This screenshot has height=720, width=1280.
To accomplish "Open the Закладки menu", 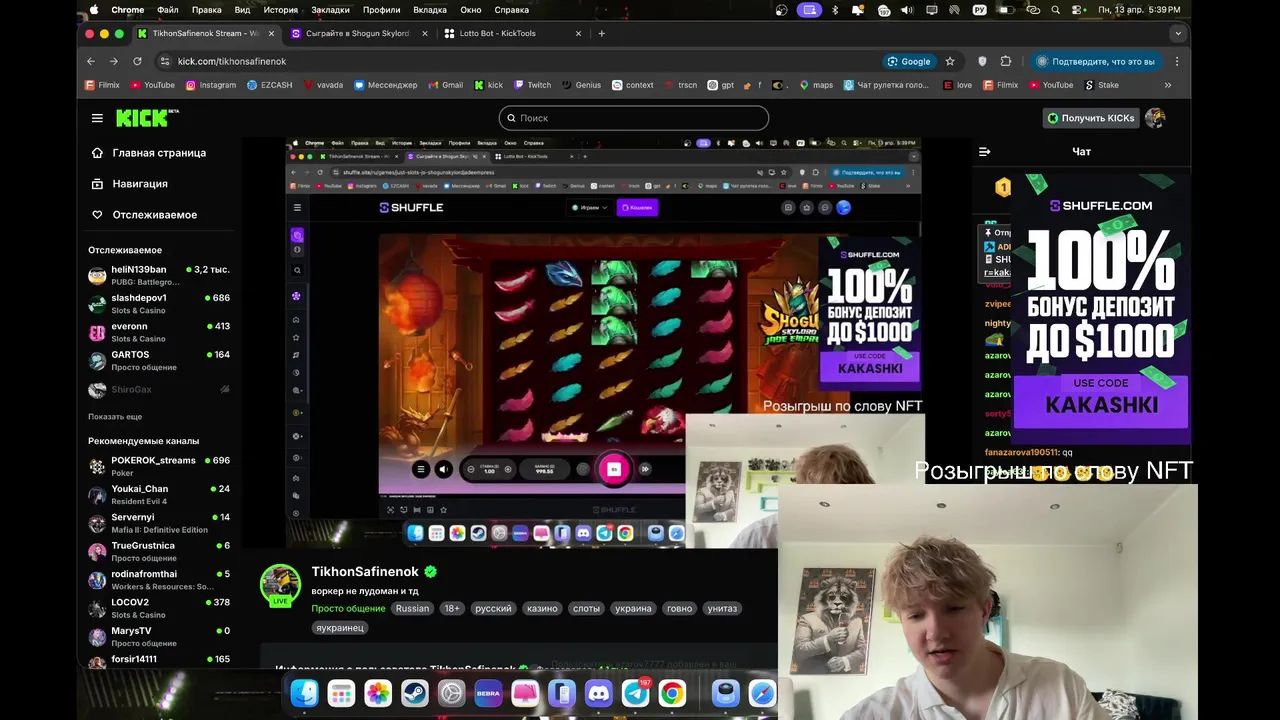I will click(x=330, y=10).
